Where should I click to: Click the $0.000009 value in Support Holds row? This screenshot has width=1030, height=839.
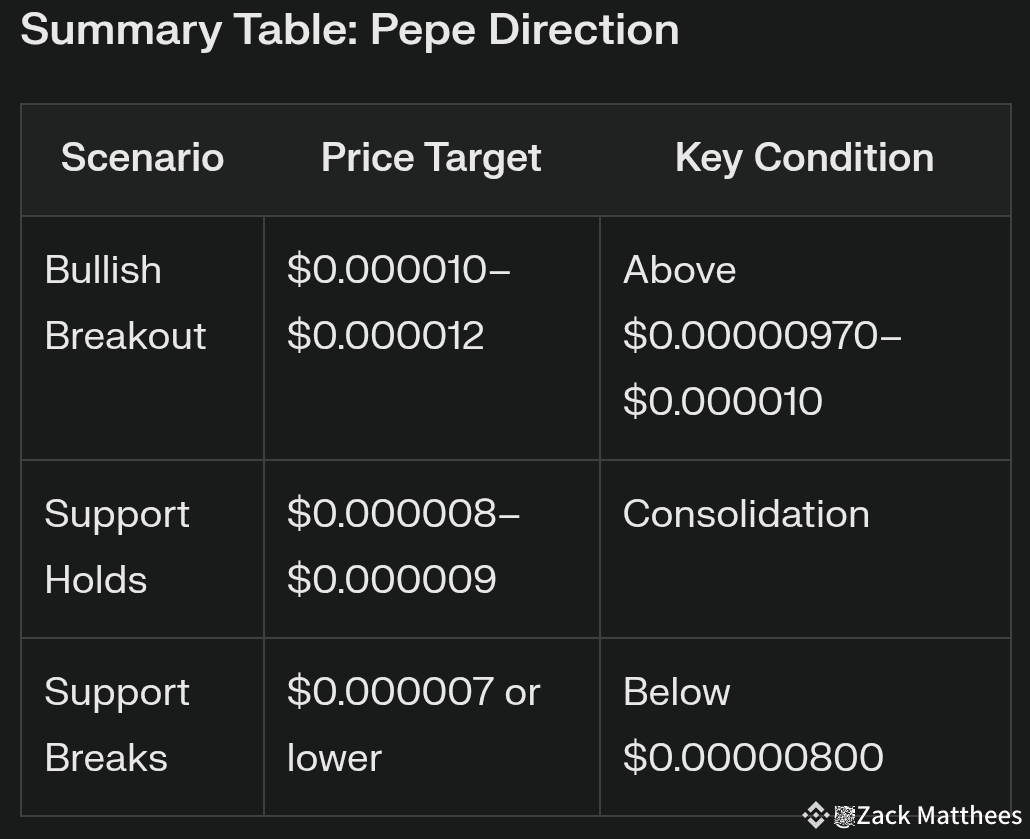(391, 580)
